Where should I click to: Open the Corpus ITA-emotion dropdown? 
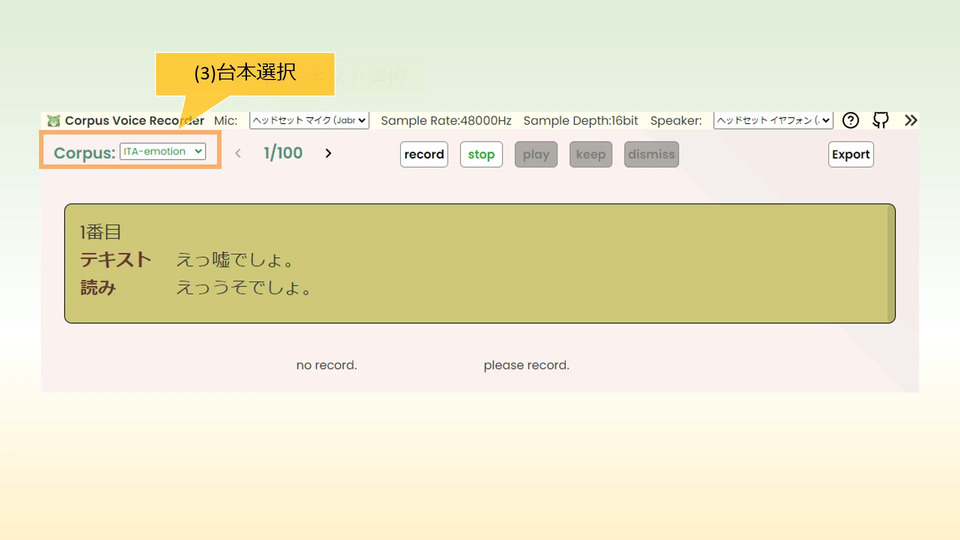162,151
